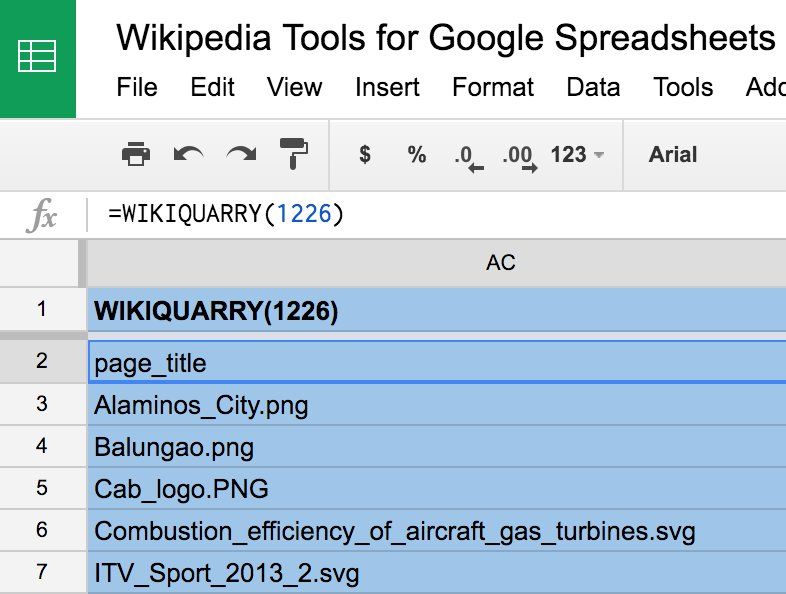
Task: Format cell as percent
Action: point(416,155)
